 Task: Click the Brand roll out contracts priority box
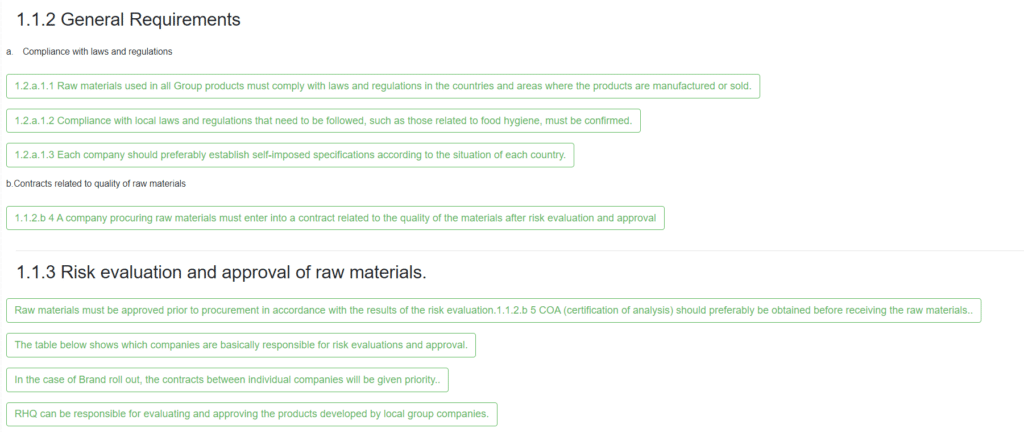tap(227, 380)
